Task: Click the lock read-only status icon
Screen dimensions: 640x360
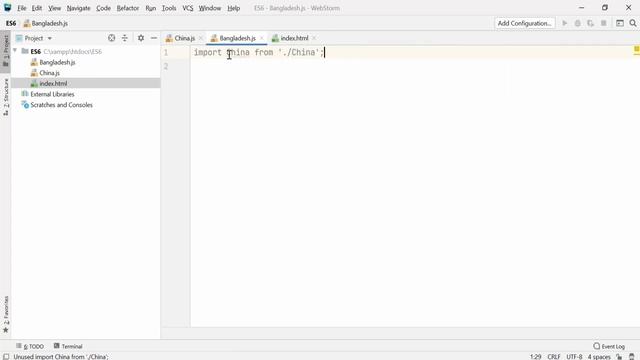Action: (619, 356)
